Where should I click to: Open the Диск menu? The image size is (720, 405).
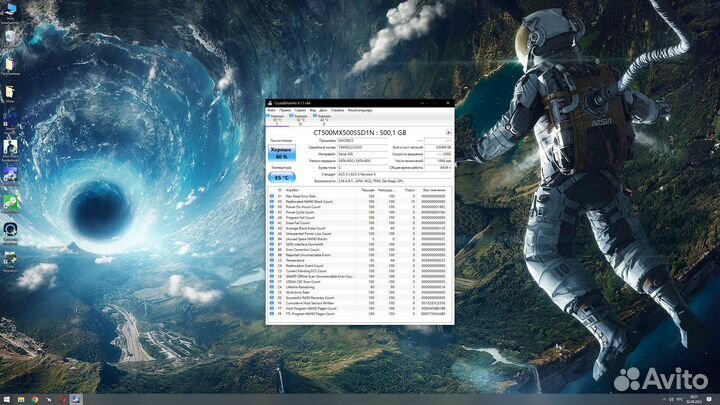pyautogui.click(x=323, y=110)
